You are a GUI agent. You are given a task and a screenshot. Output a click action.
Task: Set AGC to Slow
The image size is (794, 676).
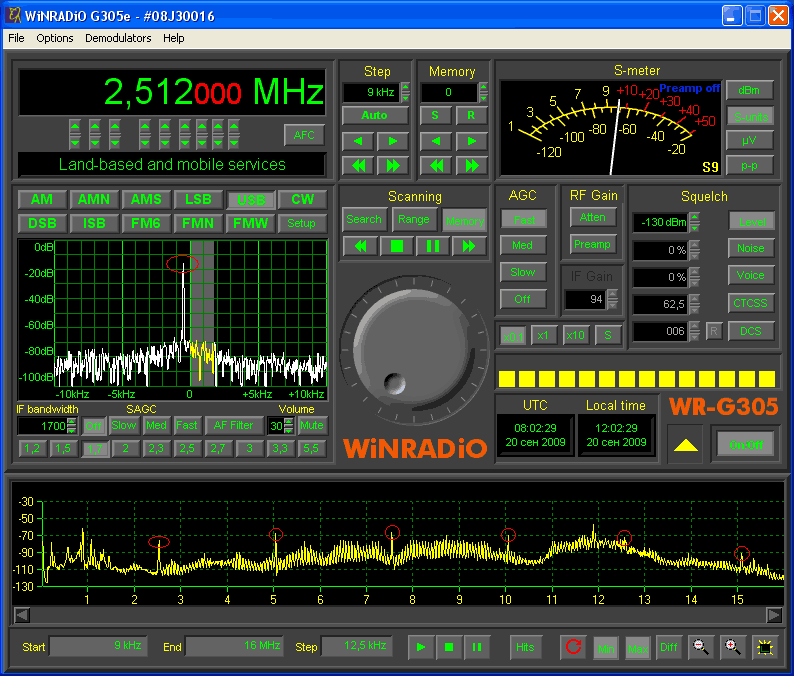523,272
